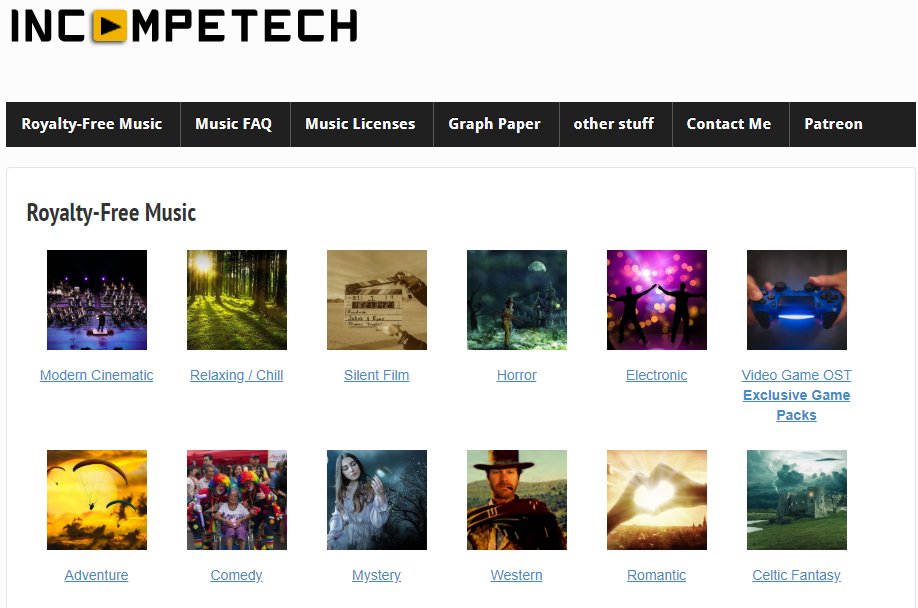Click the Comedy text link
Viewport: 918px width, 608px height.
[237, 575]
